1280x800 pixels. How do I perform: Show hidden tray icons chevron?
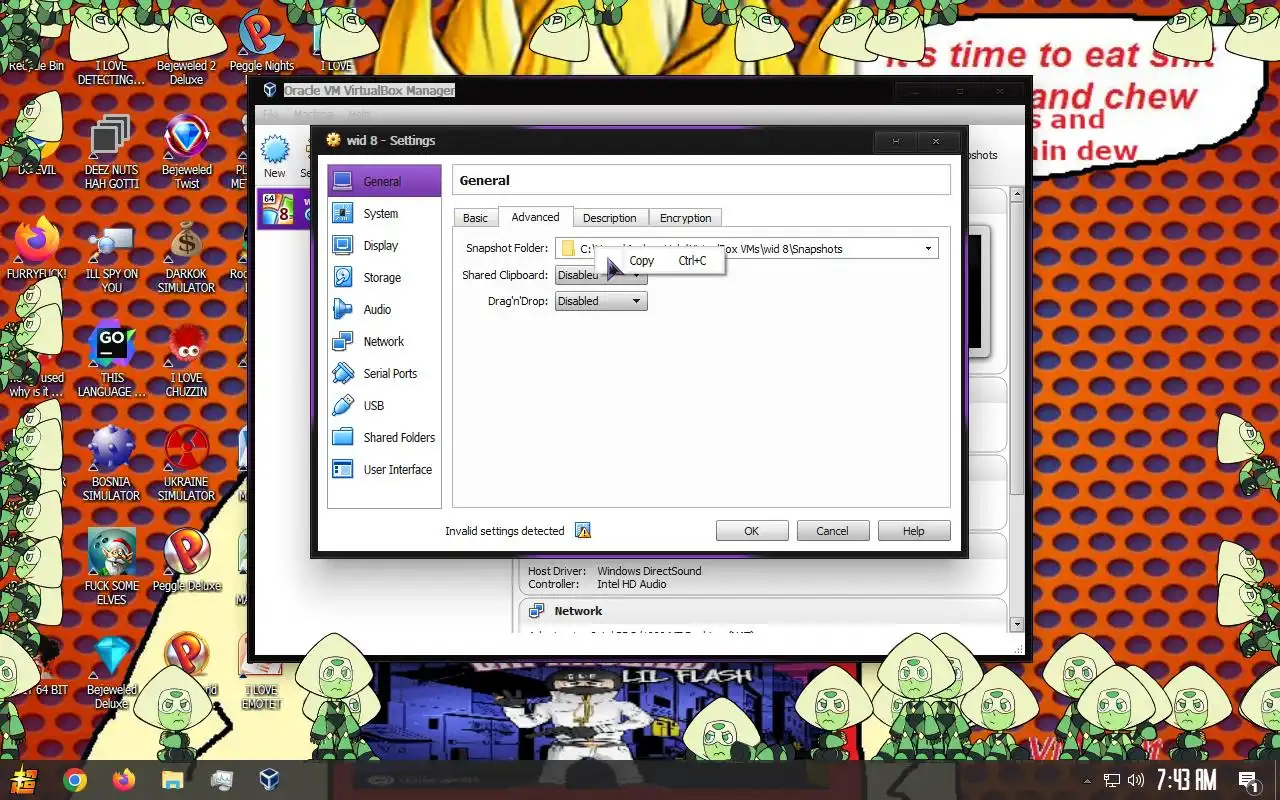[x=1087, y=780]
